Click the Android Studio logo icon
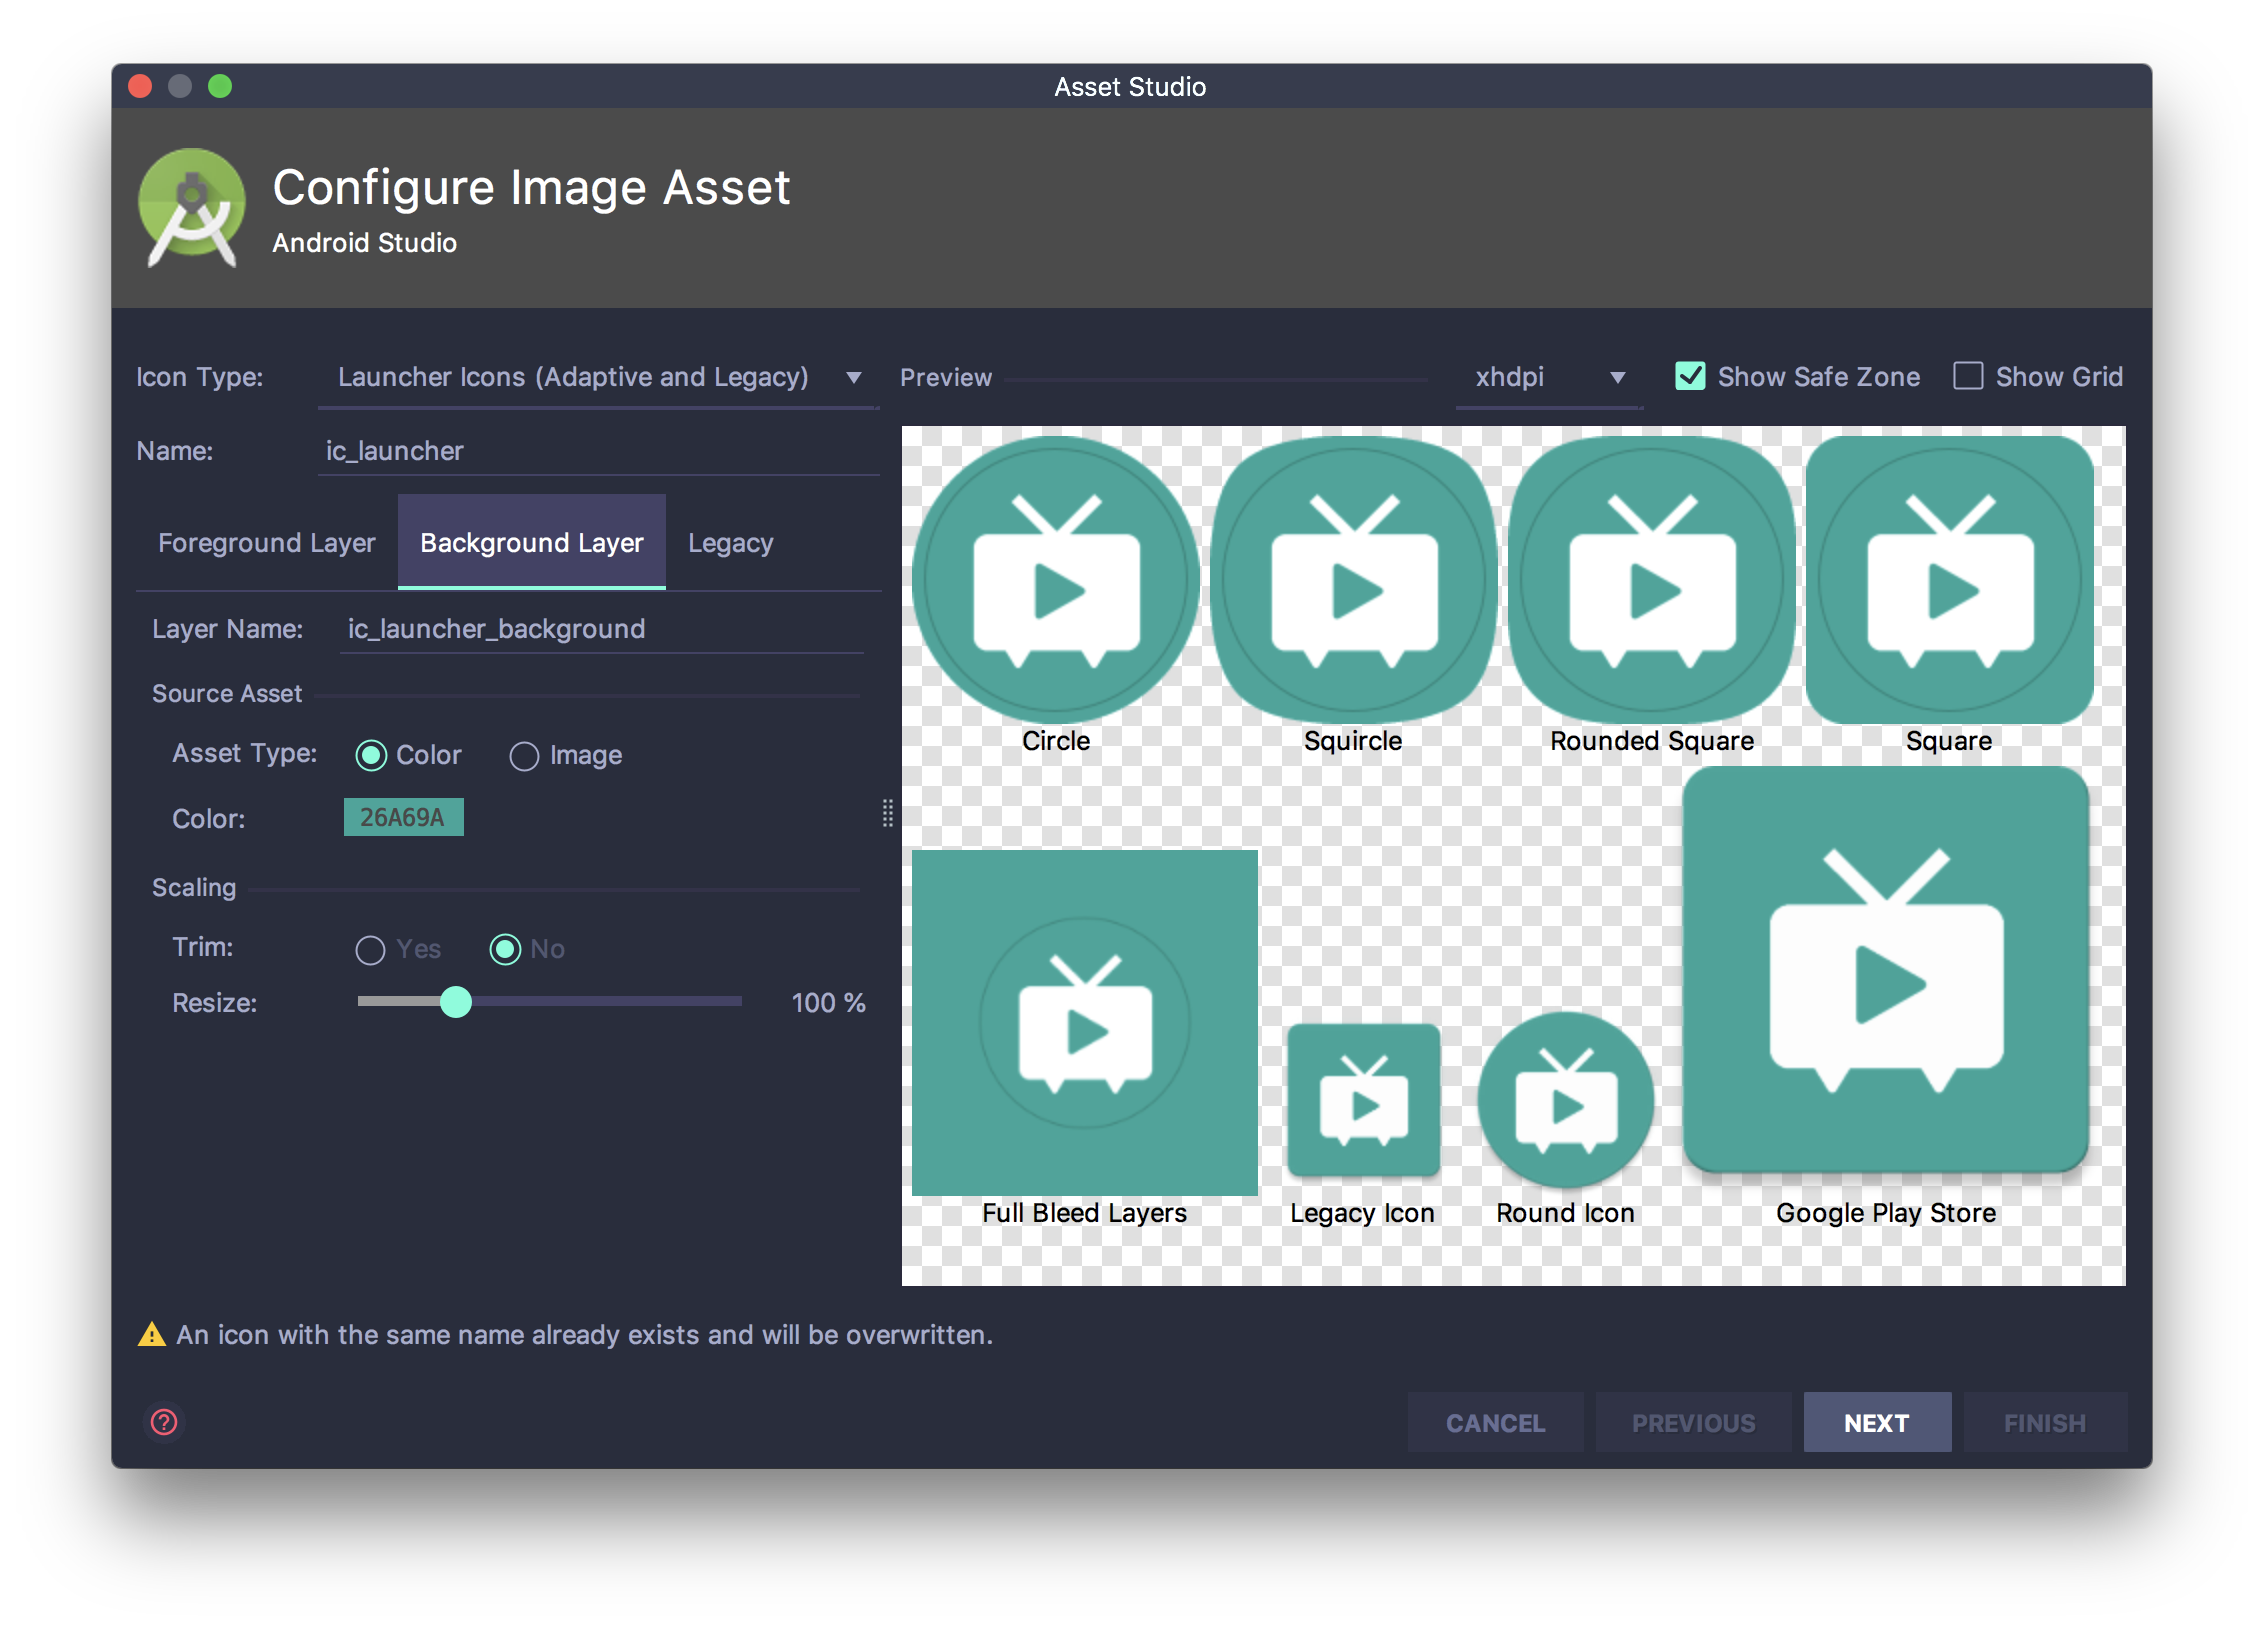The image size is (2264, 1628). [x=191, y=207]
